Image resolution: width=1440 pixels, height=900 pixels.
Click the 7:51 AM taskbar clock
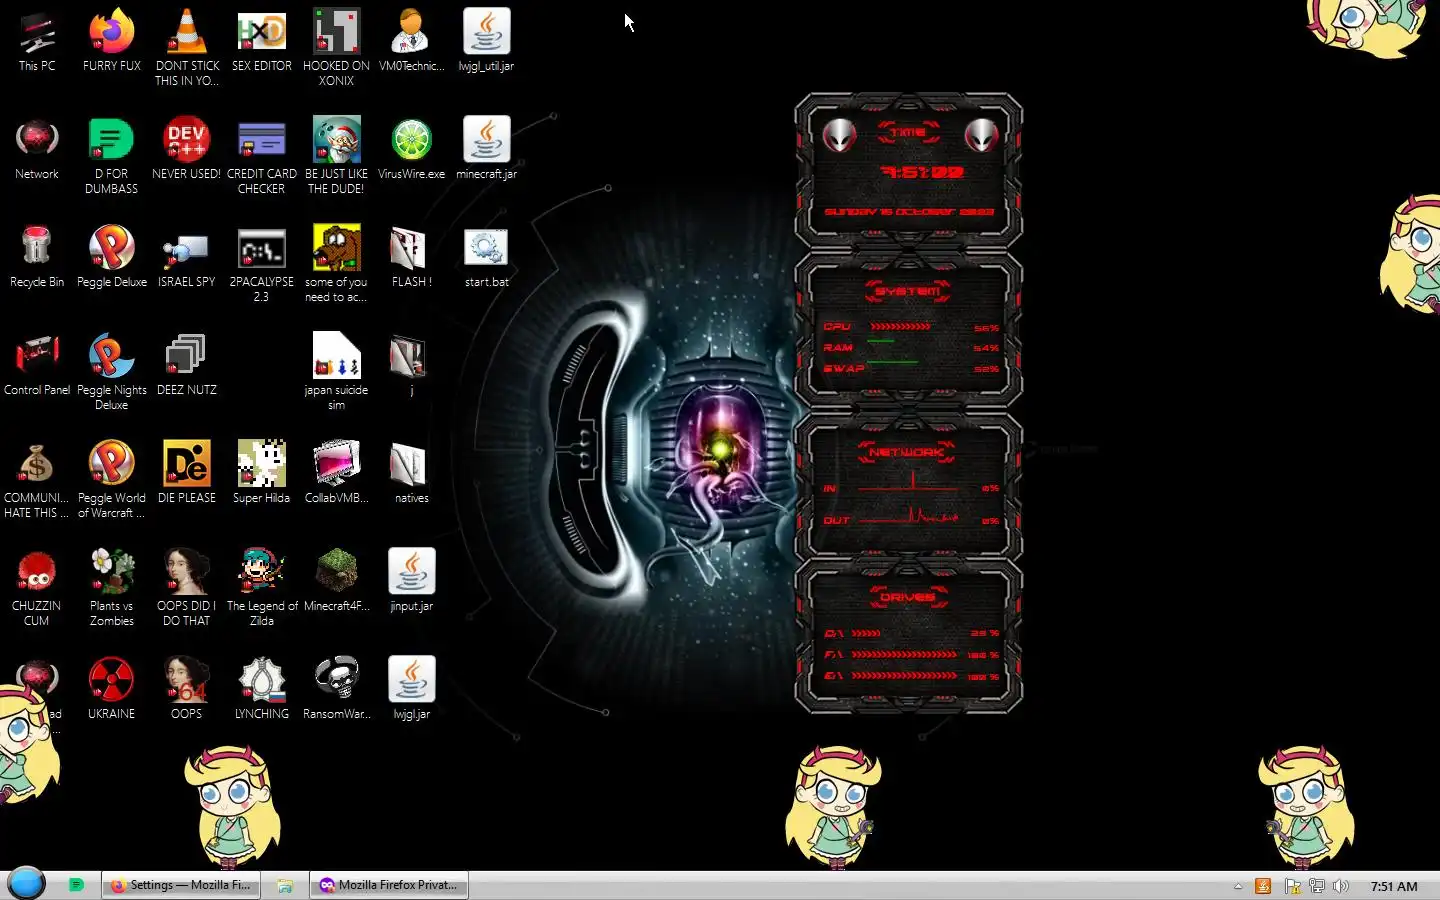click(1394, 886)
